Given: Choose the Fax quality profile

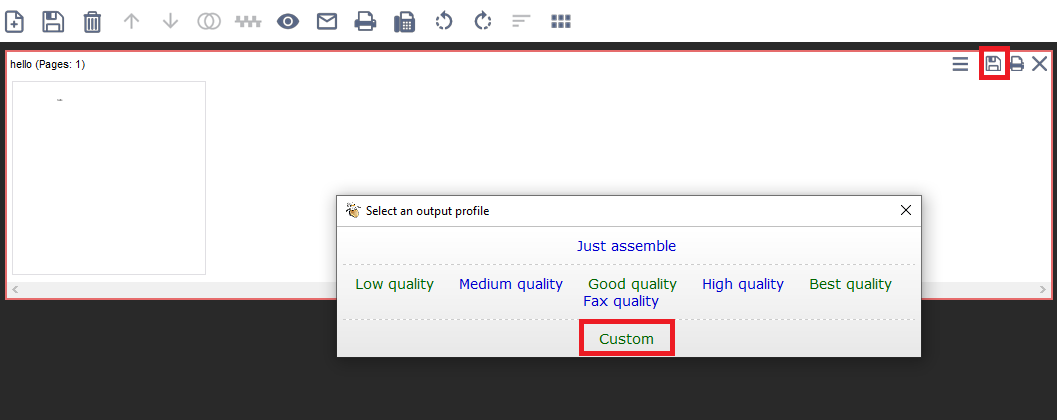Looking at the screenshot, I should [x=621, y=301].
